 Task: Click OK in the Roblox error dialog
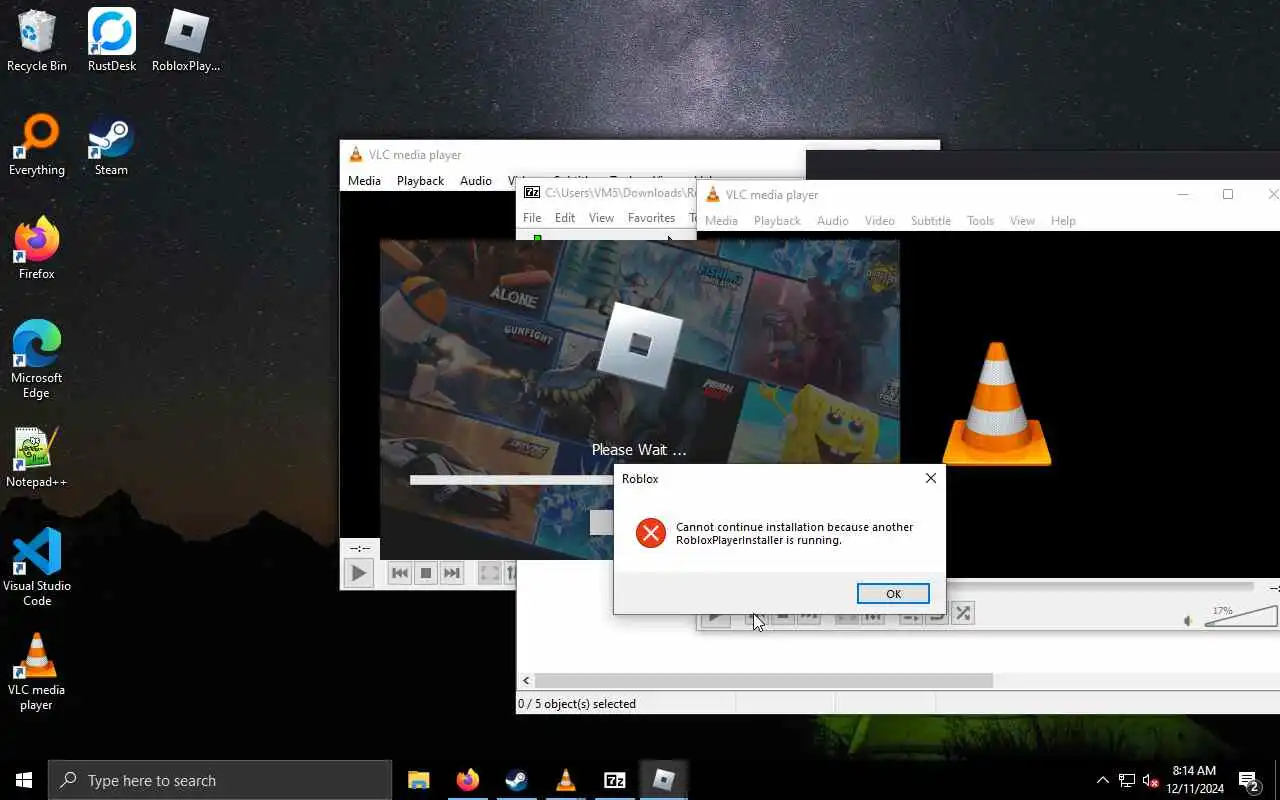[893, 594]
